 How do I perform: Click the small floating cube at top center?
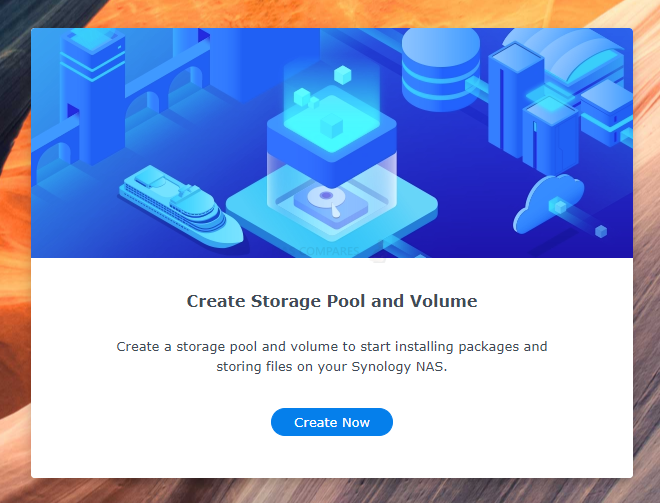click(342, 75)
